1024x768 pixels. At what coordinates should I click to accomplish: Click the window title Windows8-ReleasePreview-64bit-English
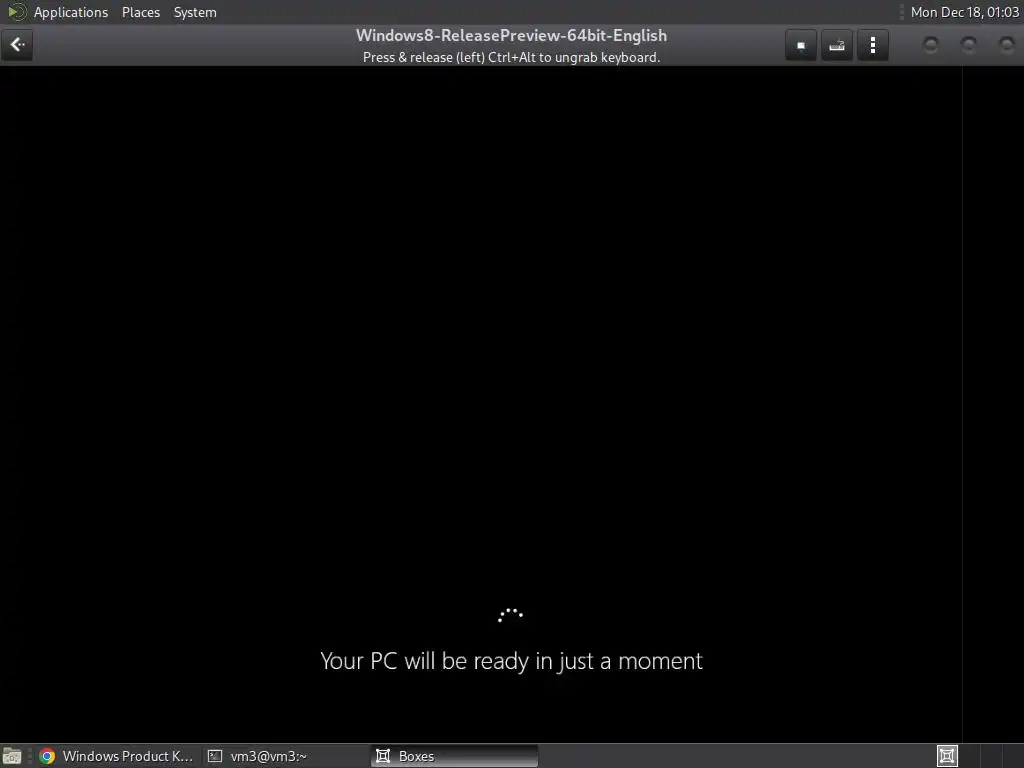[x=511, y=35]
